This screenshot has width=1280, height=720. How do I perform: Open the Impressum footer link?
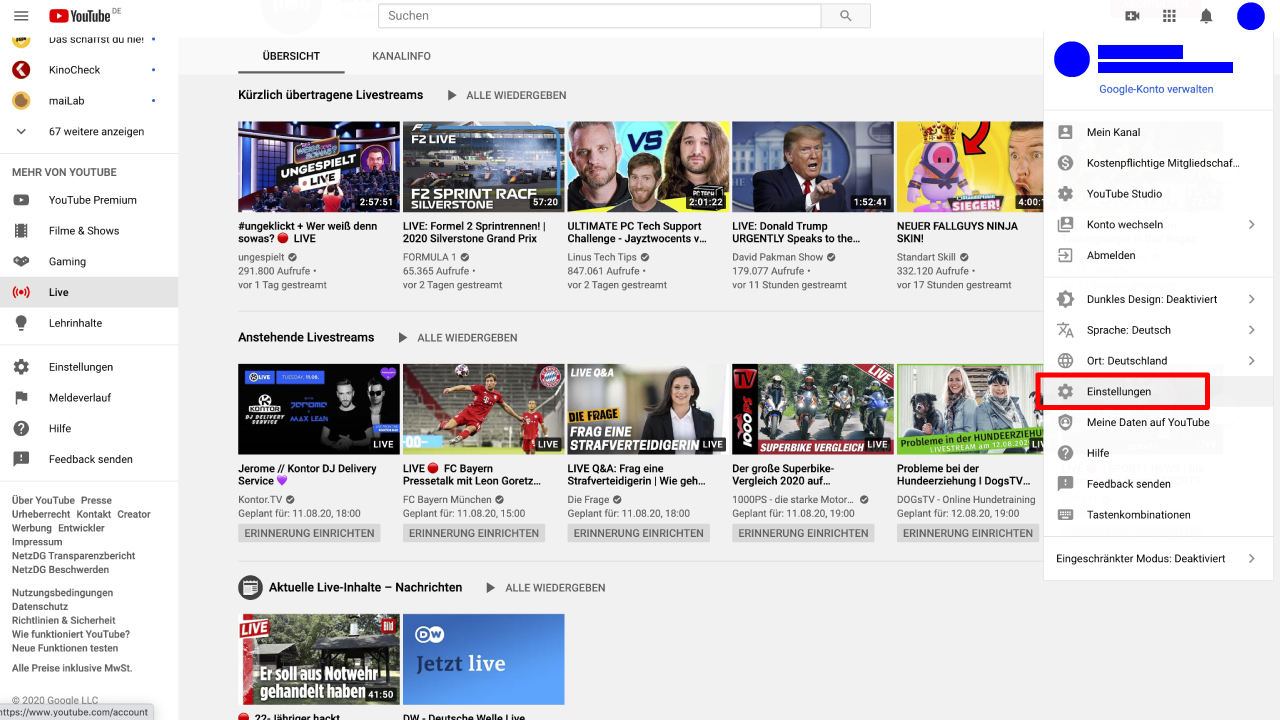(37, 542)
